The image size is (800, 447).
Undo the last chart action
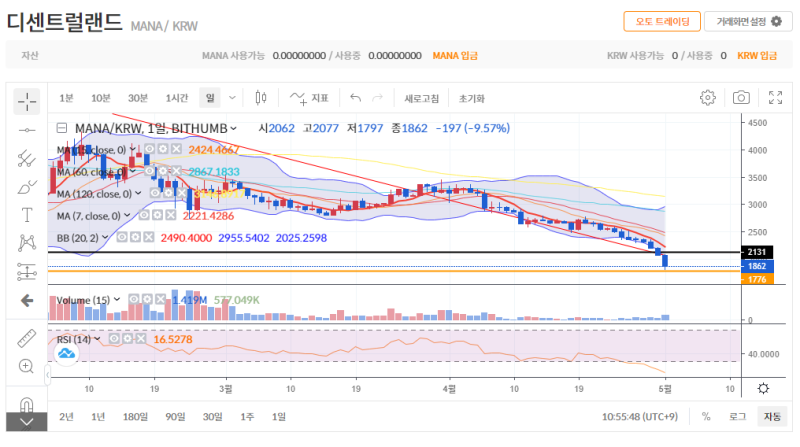356,97
